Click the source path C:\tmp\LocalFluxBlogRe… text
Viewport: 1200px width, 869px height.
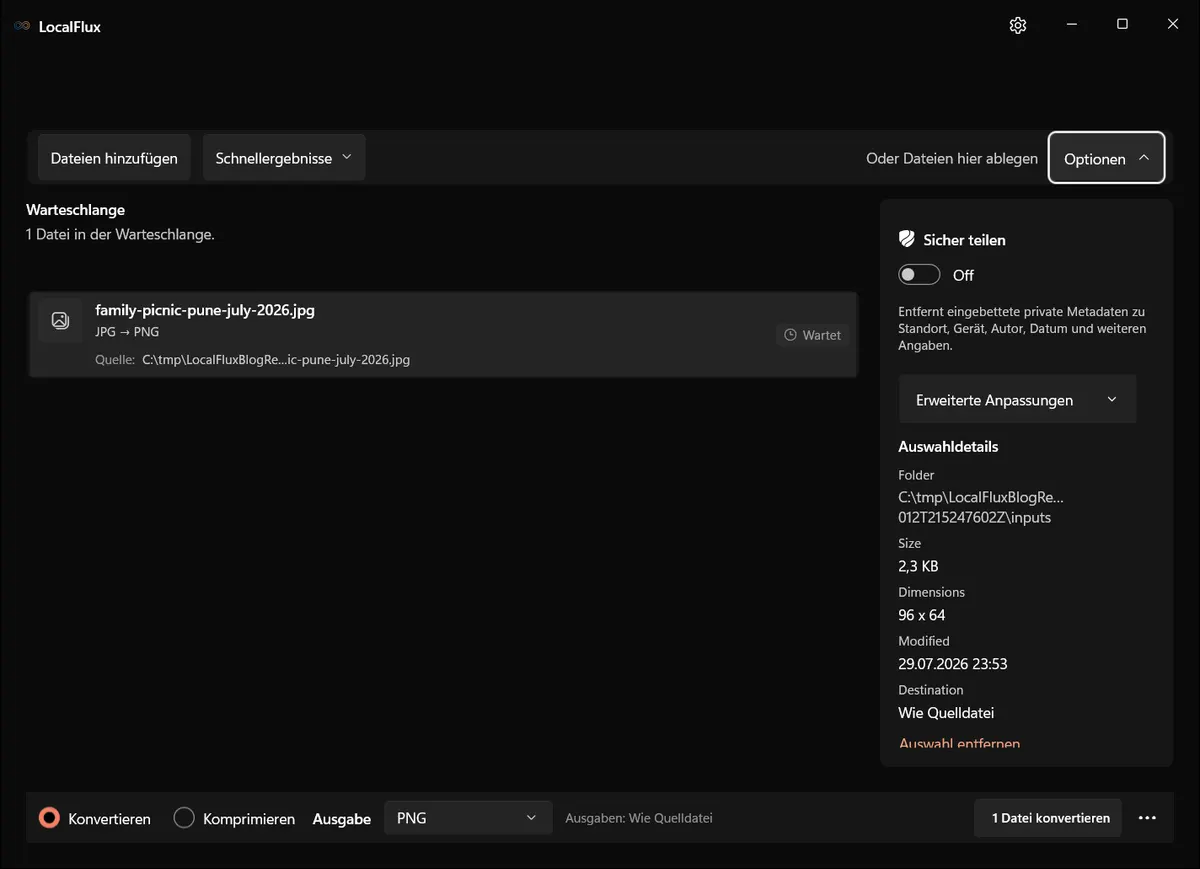pos(276,360)
